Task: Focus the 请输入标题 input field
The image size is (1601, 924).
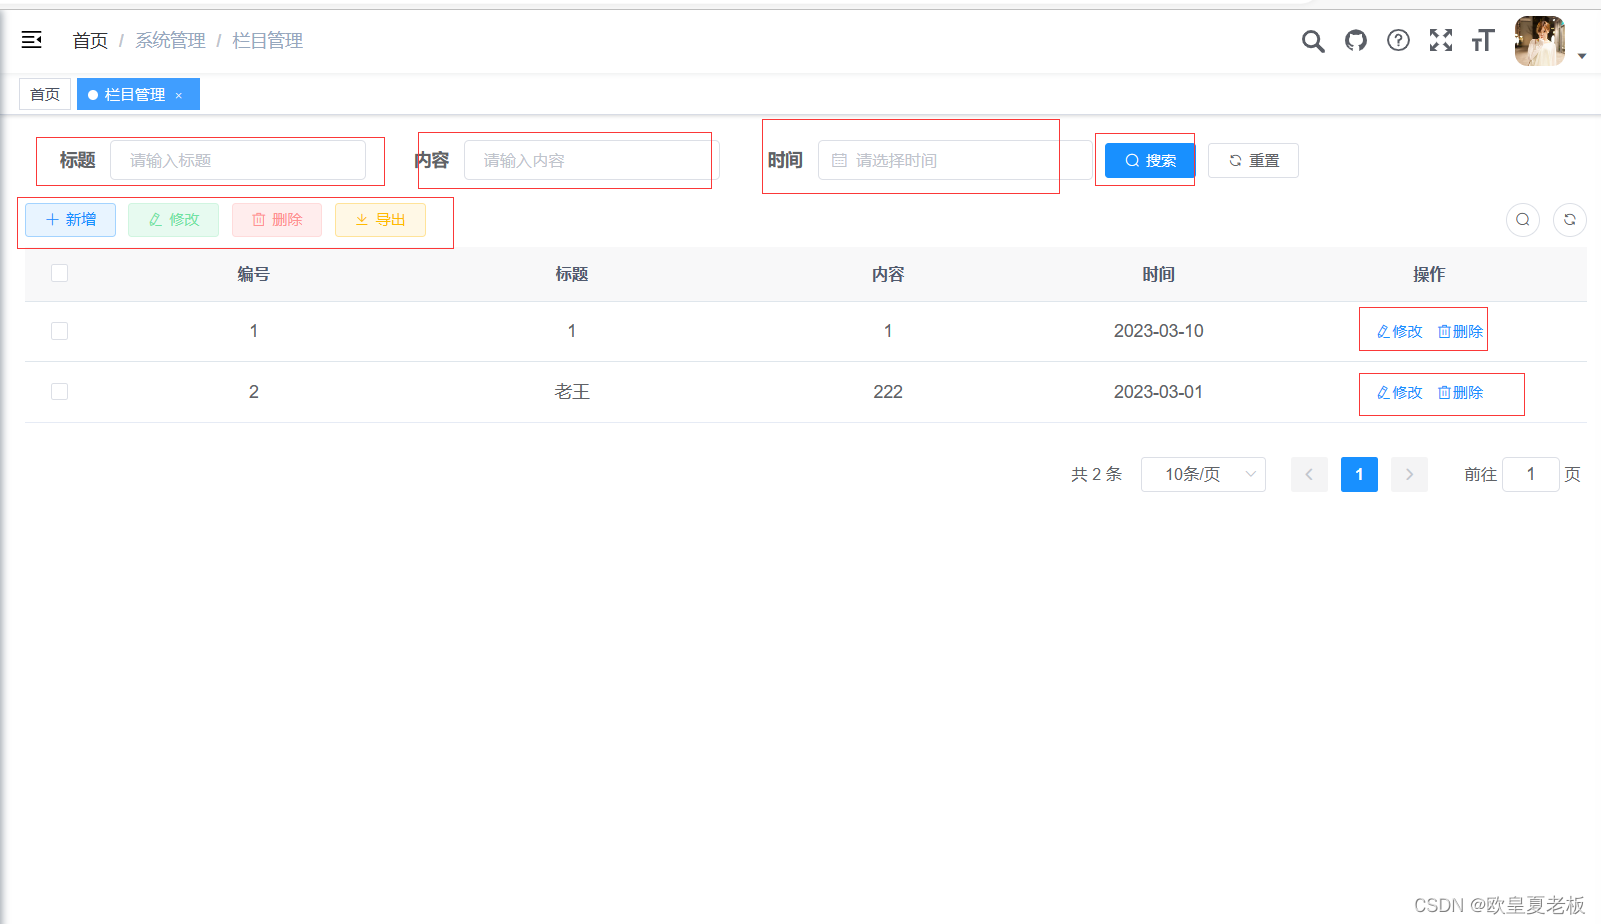Action: 238,160
